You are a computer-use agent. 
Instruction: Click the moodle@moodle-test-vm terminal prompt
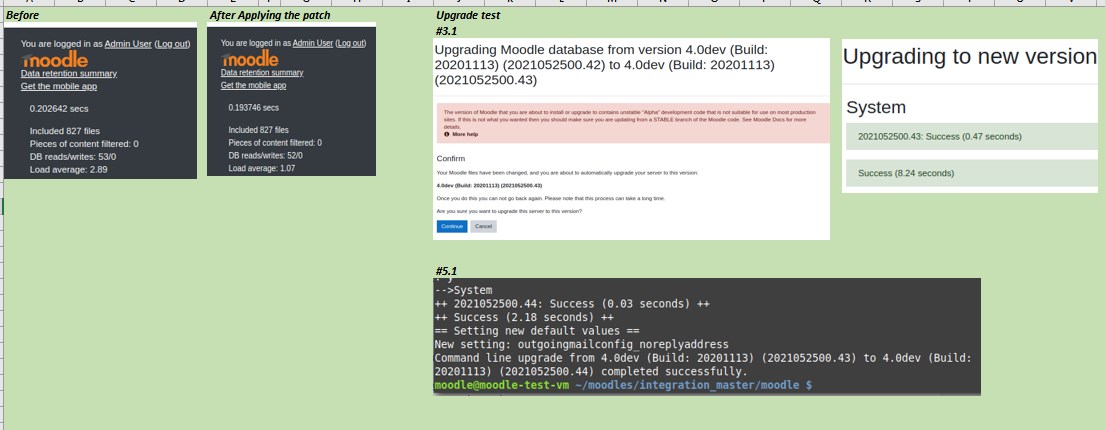point(503,385)
